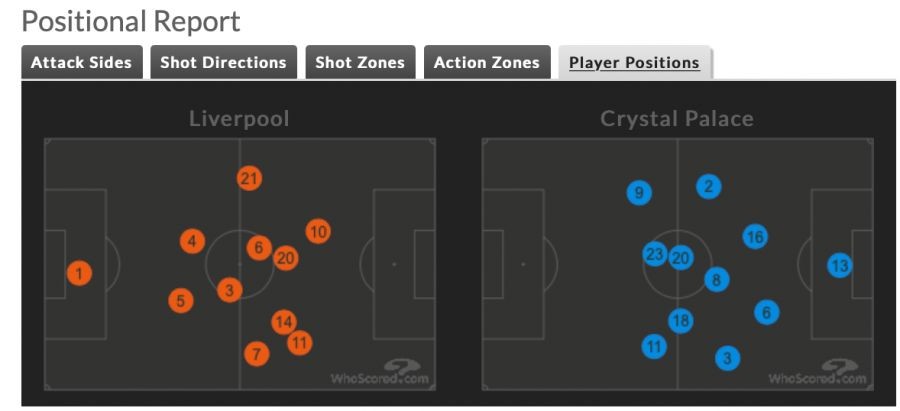Image resolution: width=900 pixels, height=411 pixels.
Task: Click Crystal Palace player marker number 3
Action: click(x=728, y=357)
